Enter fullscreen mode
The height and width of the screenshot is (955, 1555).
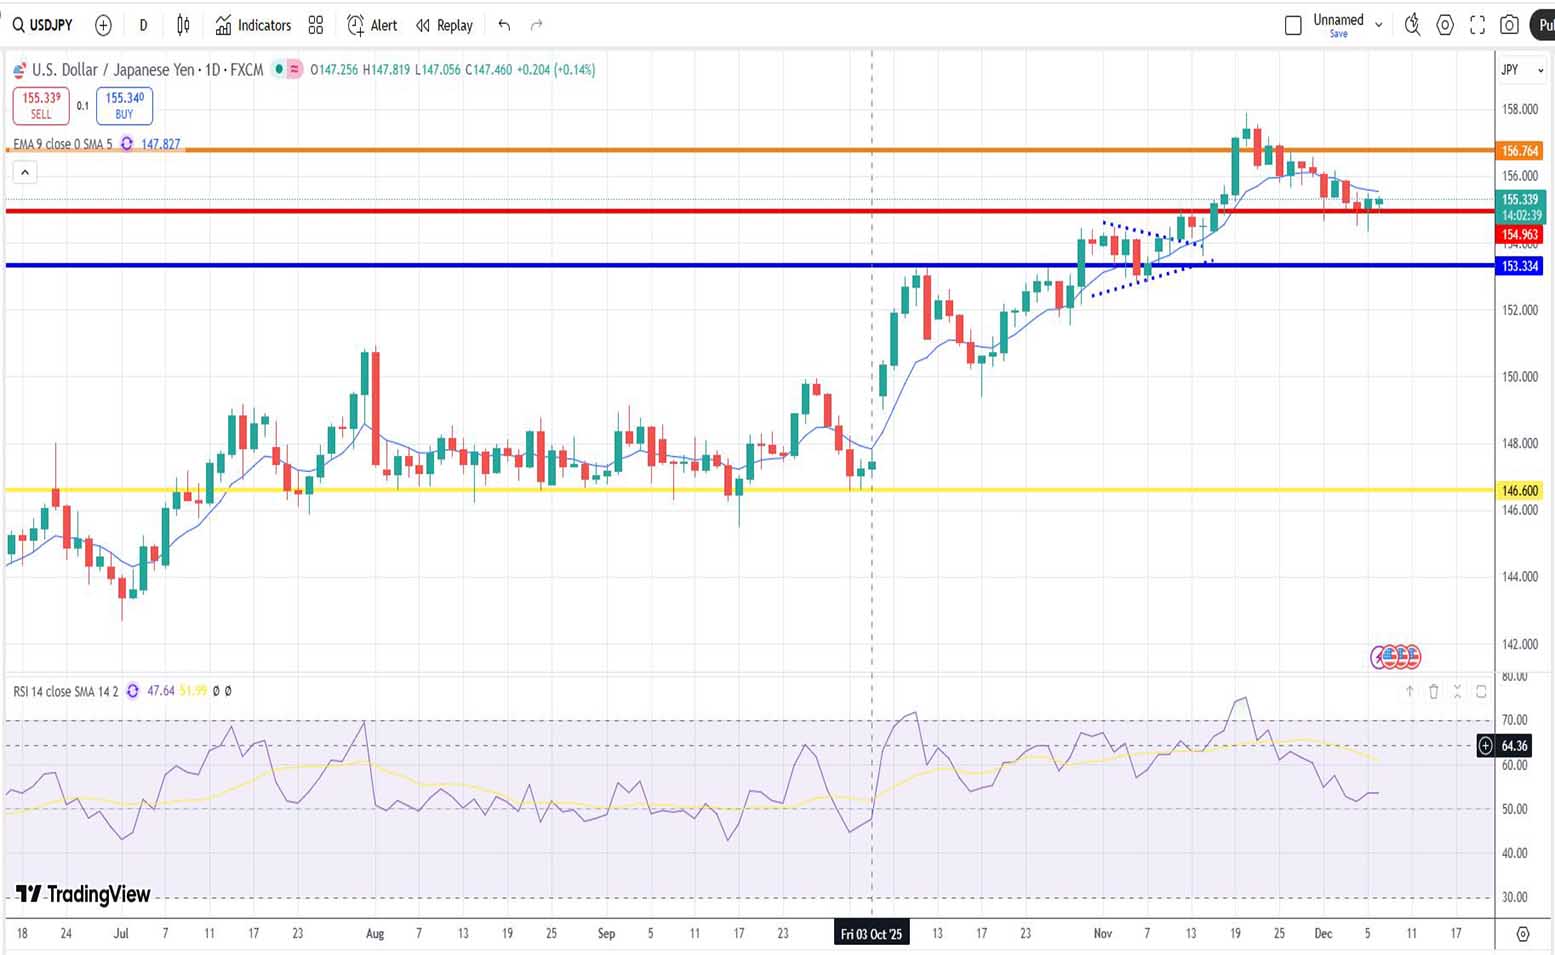point(1477,25)
